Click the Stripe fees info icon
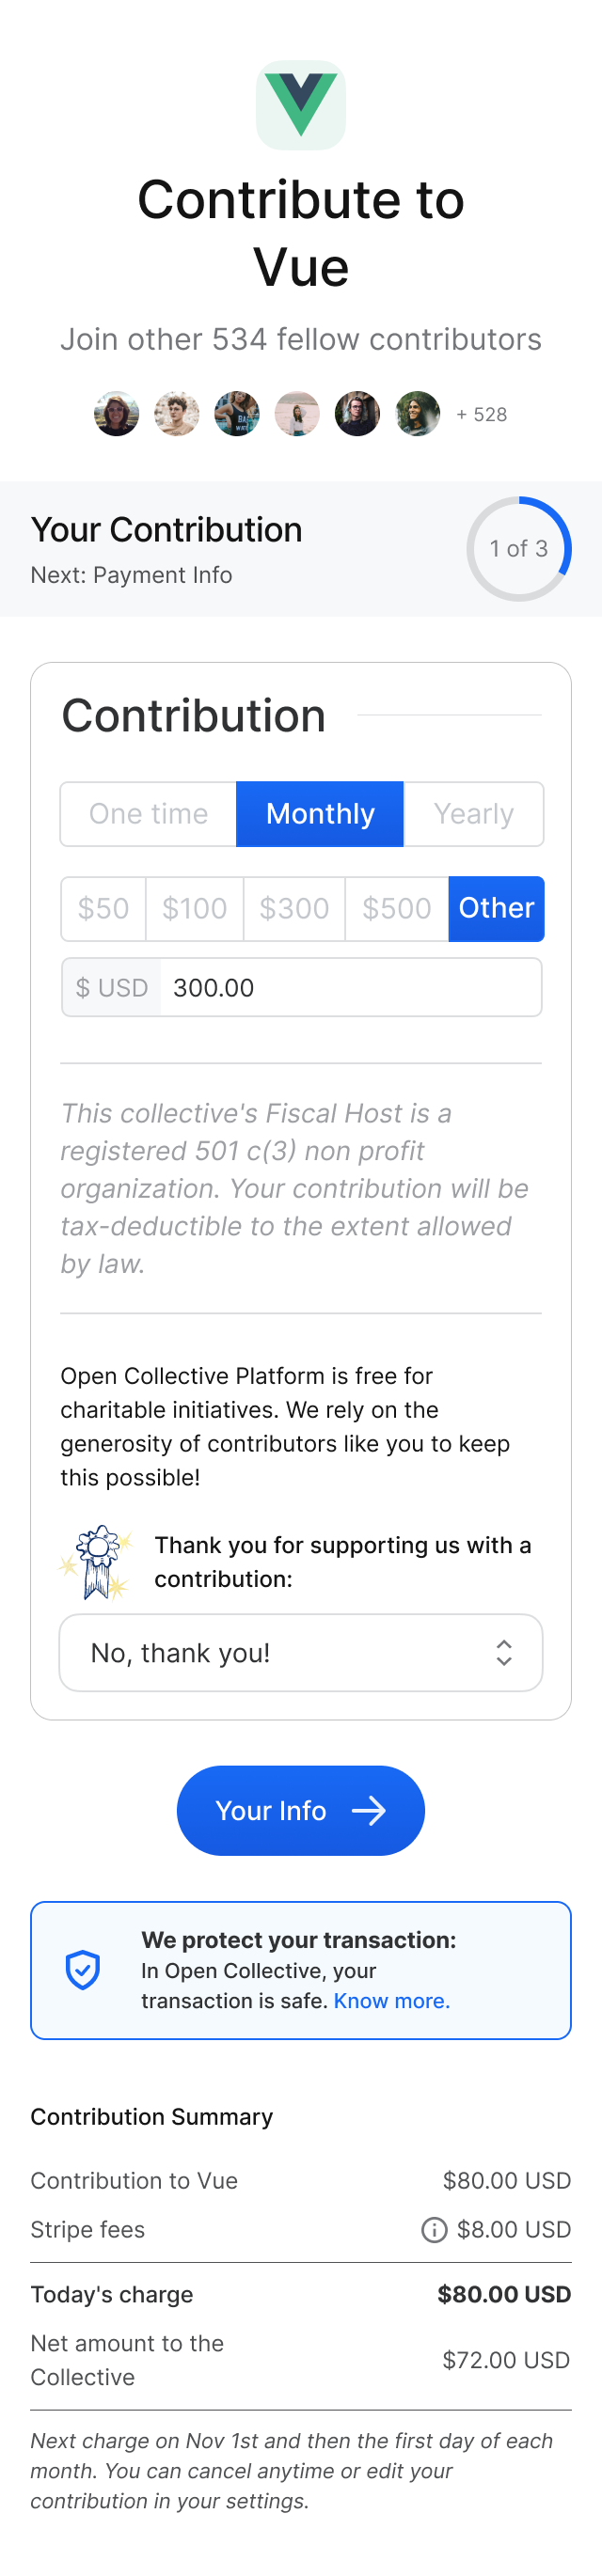The width and height of the screenshot is (602, 2576). pyautogui.click(x=434, y=2230)
